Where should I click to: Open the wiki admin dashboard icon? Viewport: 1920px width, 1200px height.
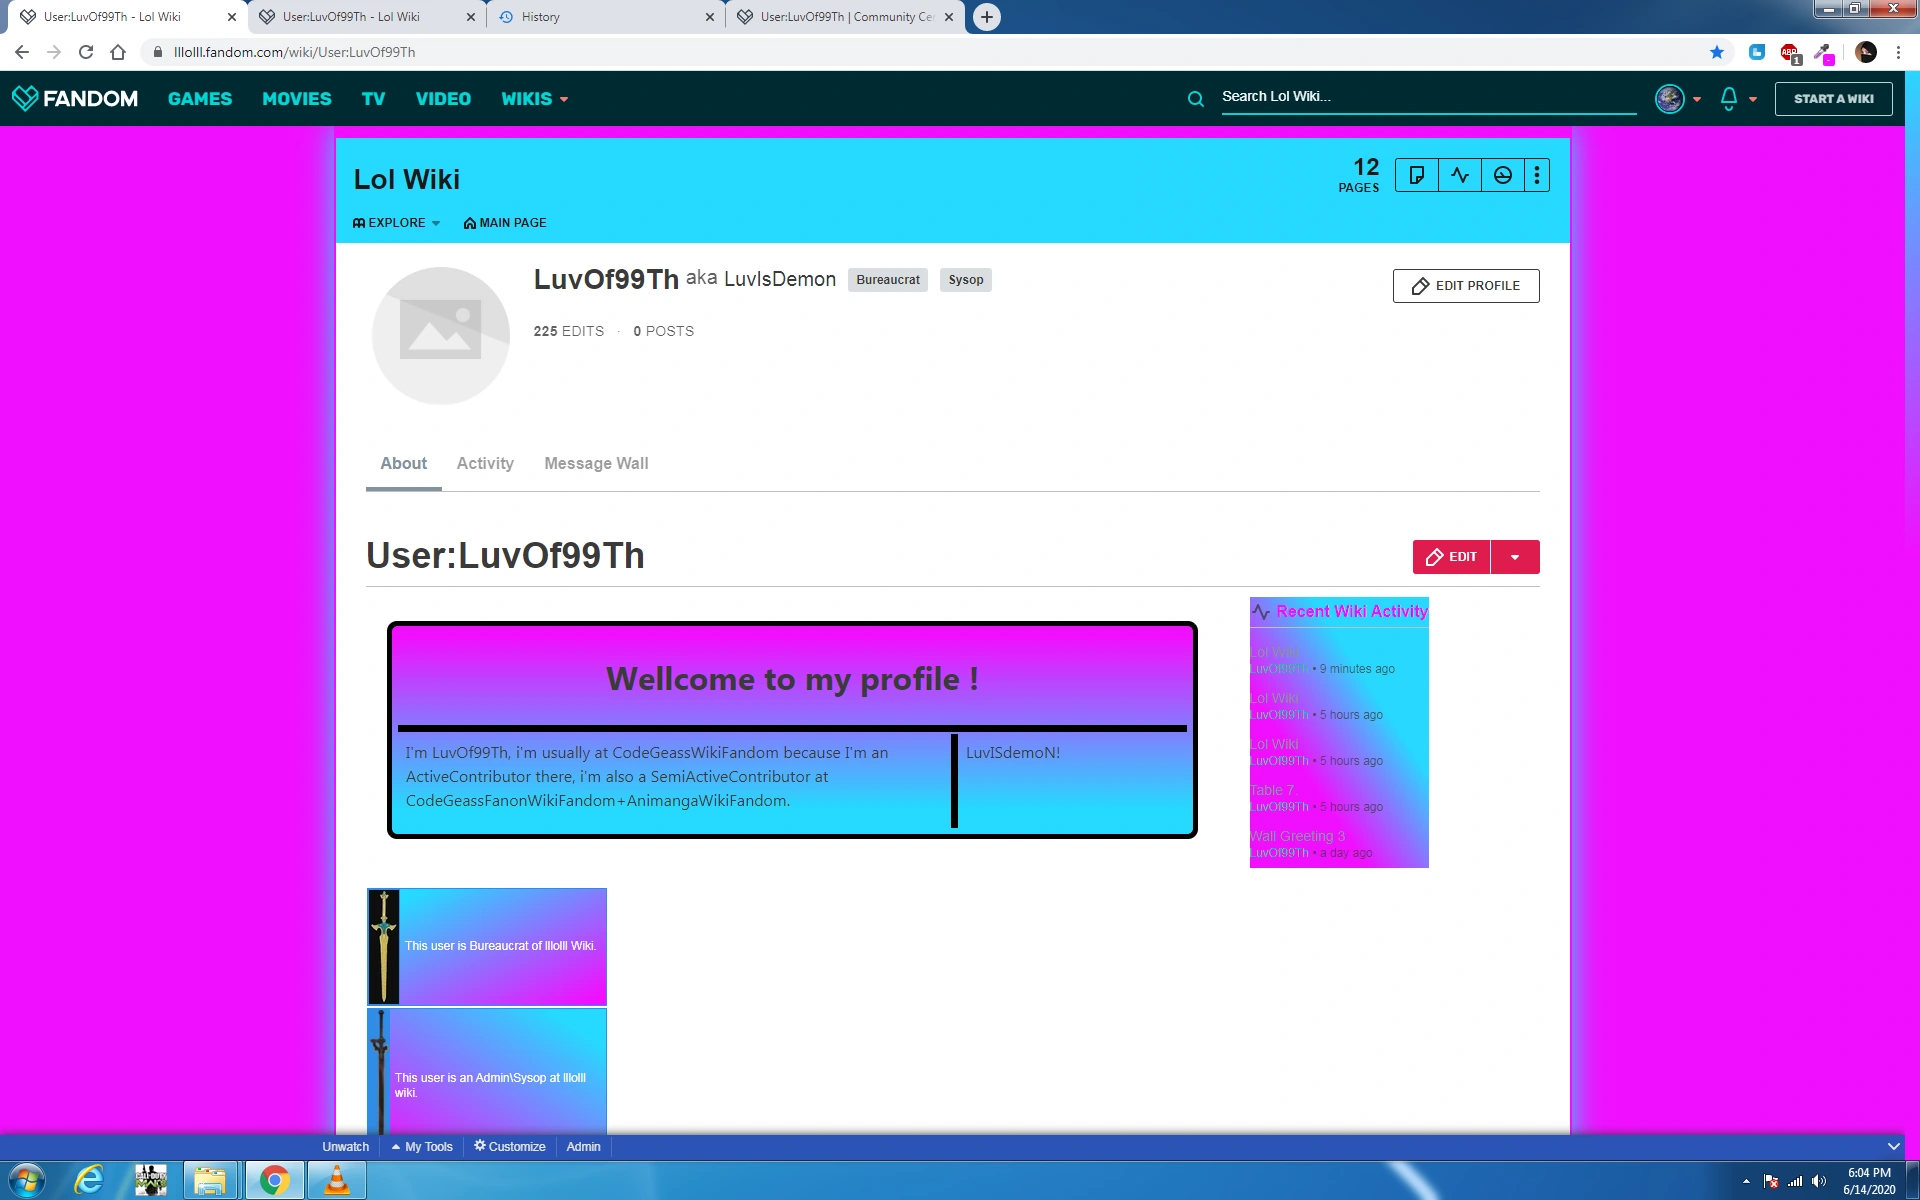pos(1503,175)
